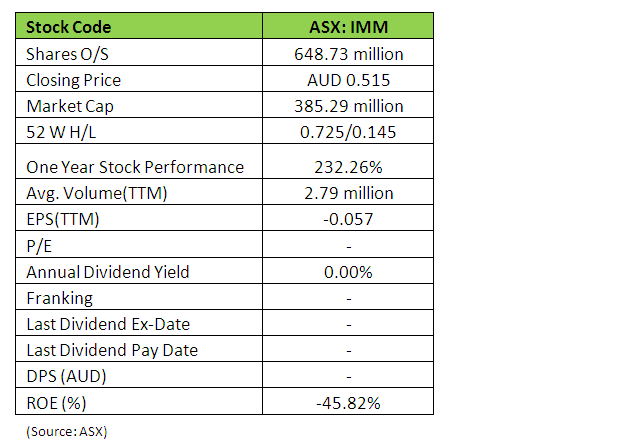640x445 pixels.
Task: Select the 2.79 million value
Action: click(x=347, y=193)
